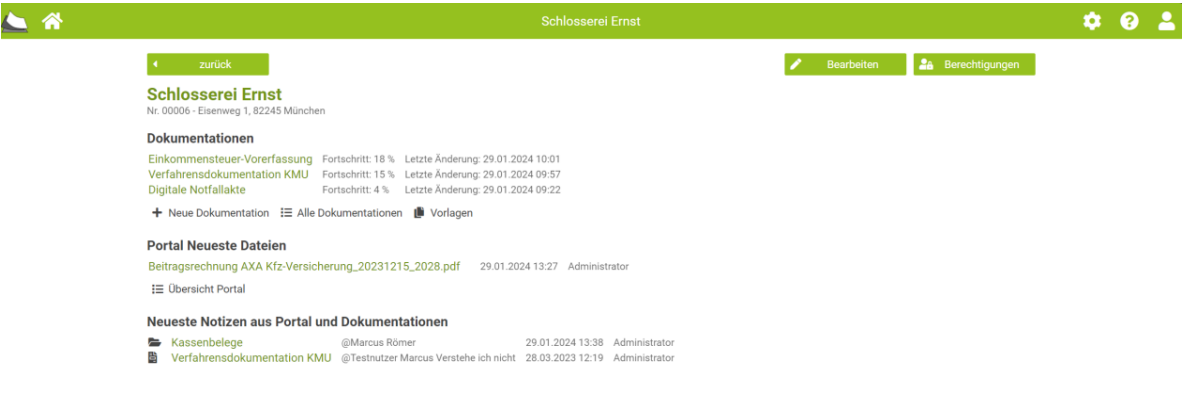Open Verfahrensdokumentation KMU note entry
Screen dimensions: 1184x398
pyautogui.click(x=251, y=358)
